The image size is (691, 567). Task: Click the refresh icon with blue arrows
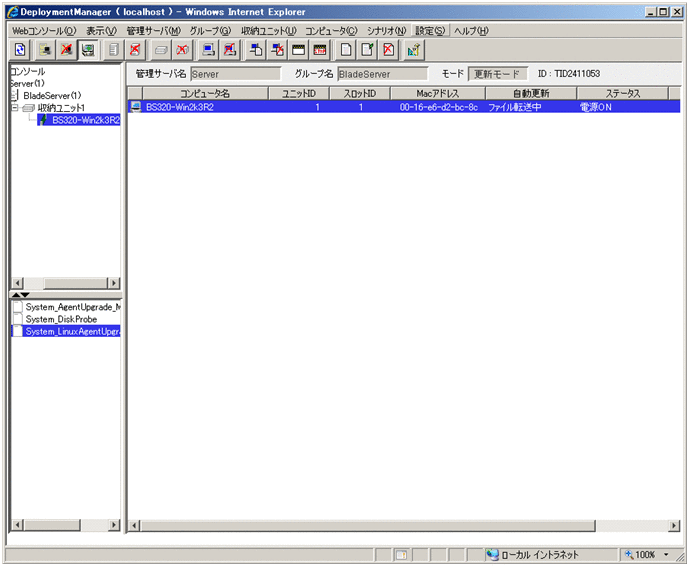point(20,49)
